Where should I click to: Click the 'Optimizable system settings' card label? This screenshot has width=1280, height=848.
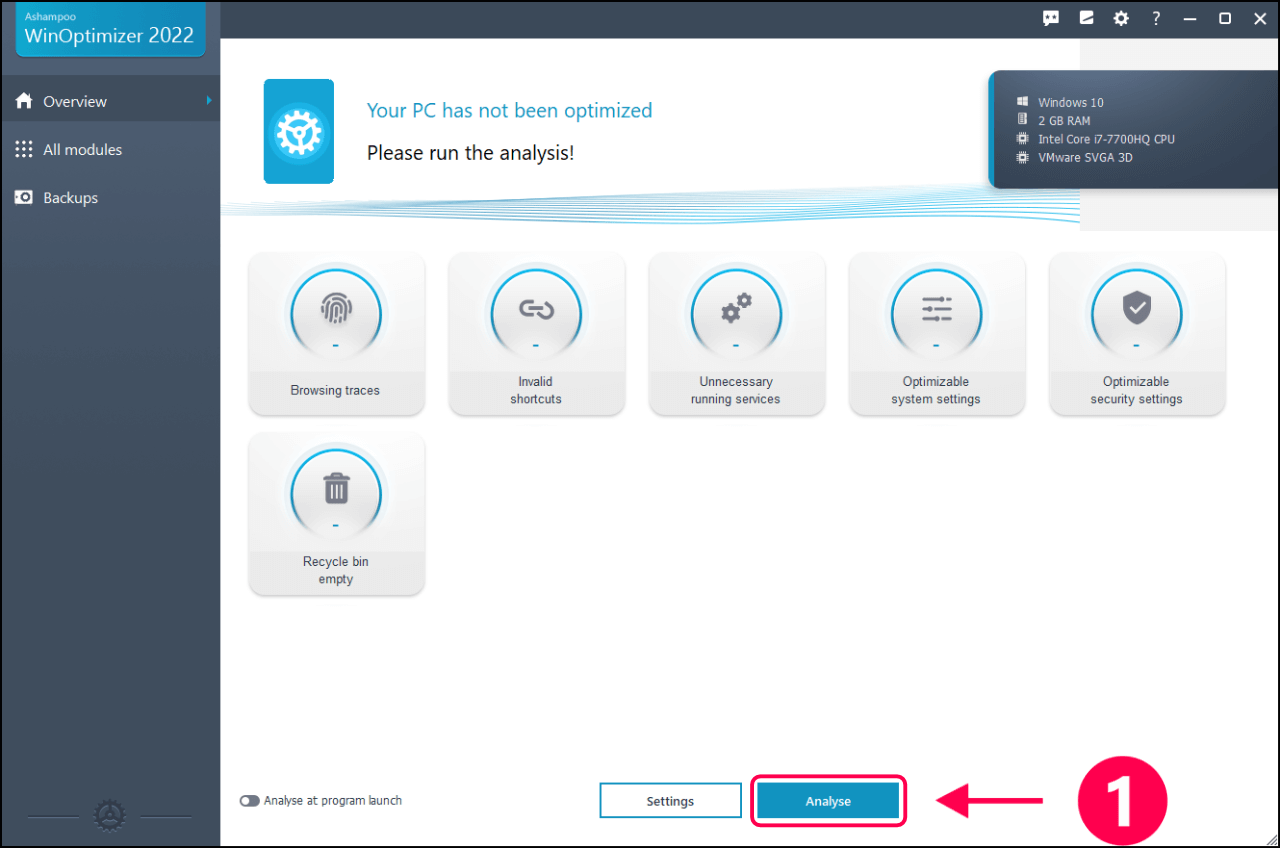click(x=936, y=390)
